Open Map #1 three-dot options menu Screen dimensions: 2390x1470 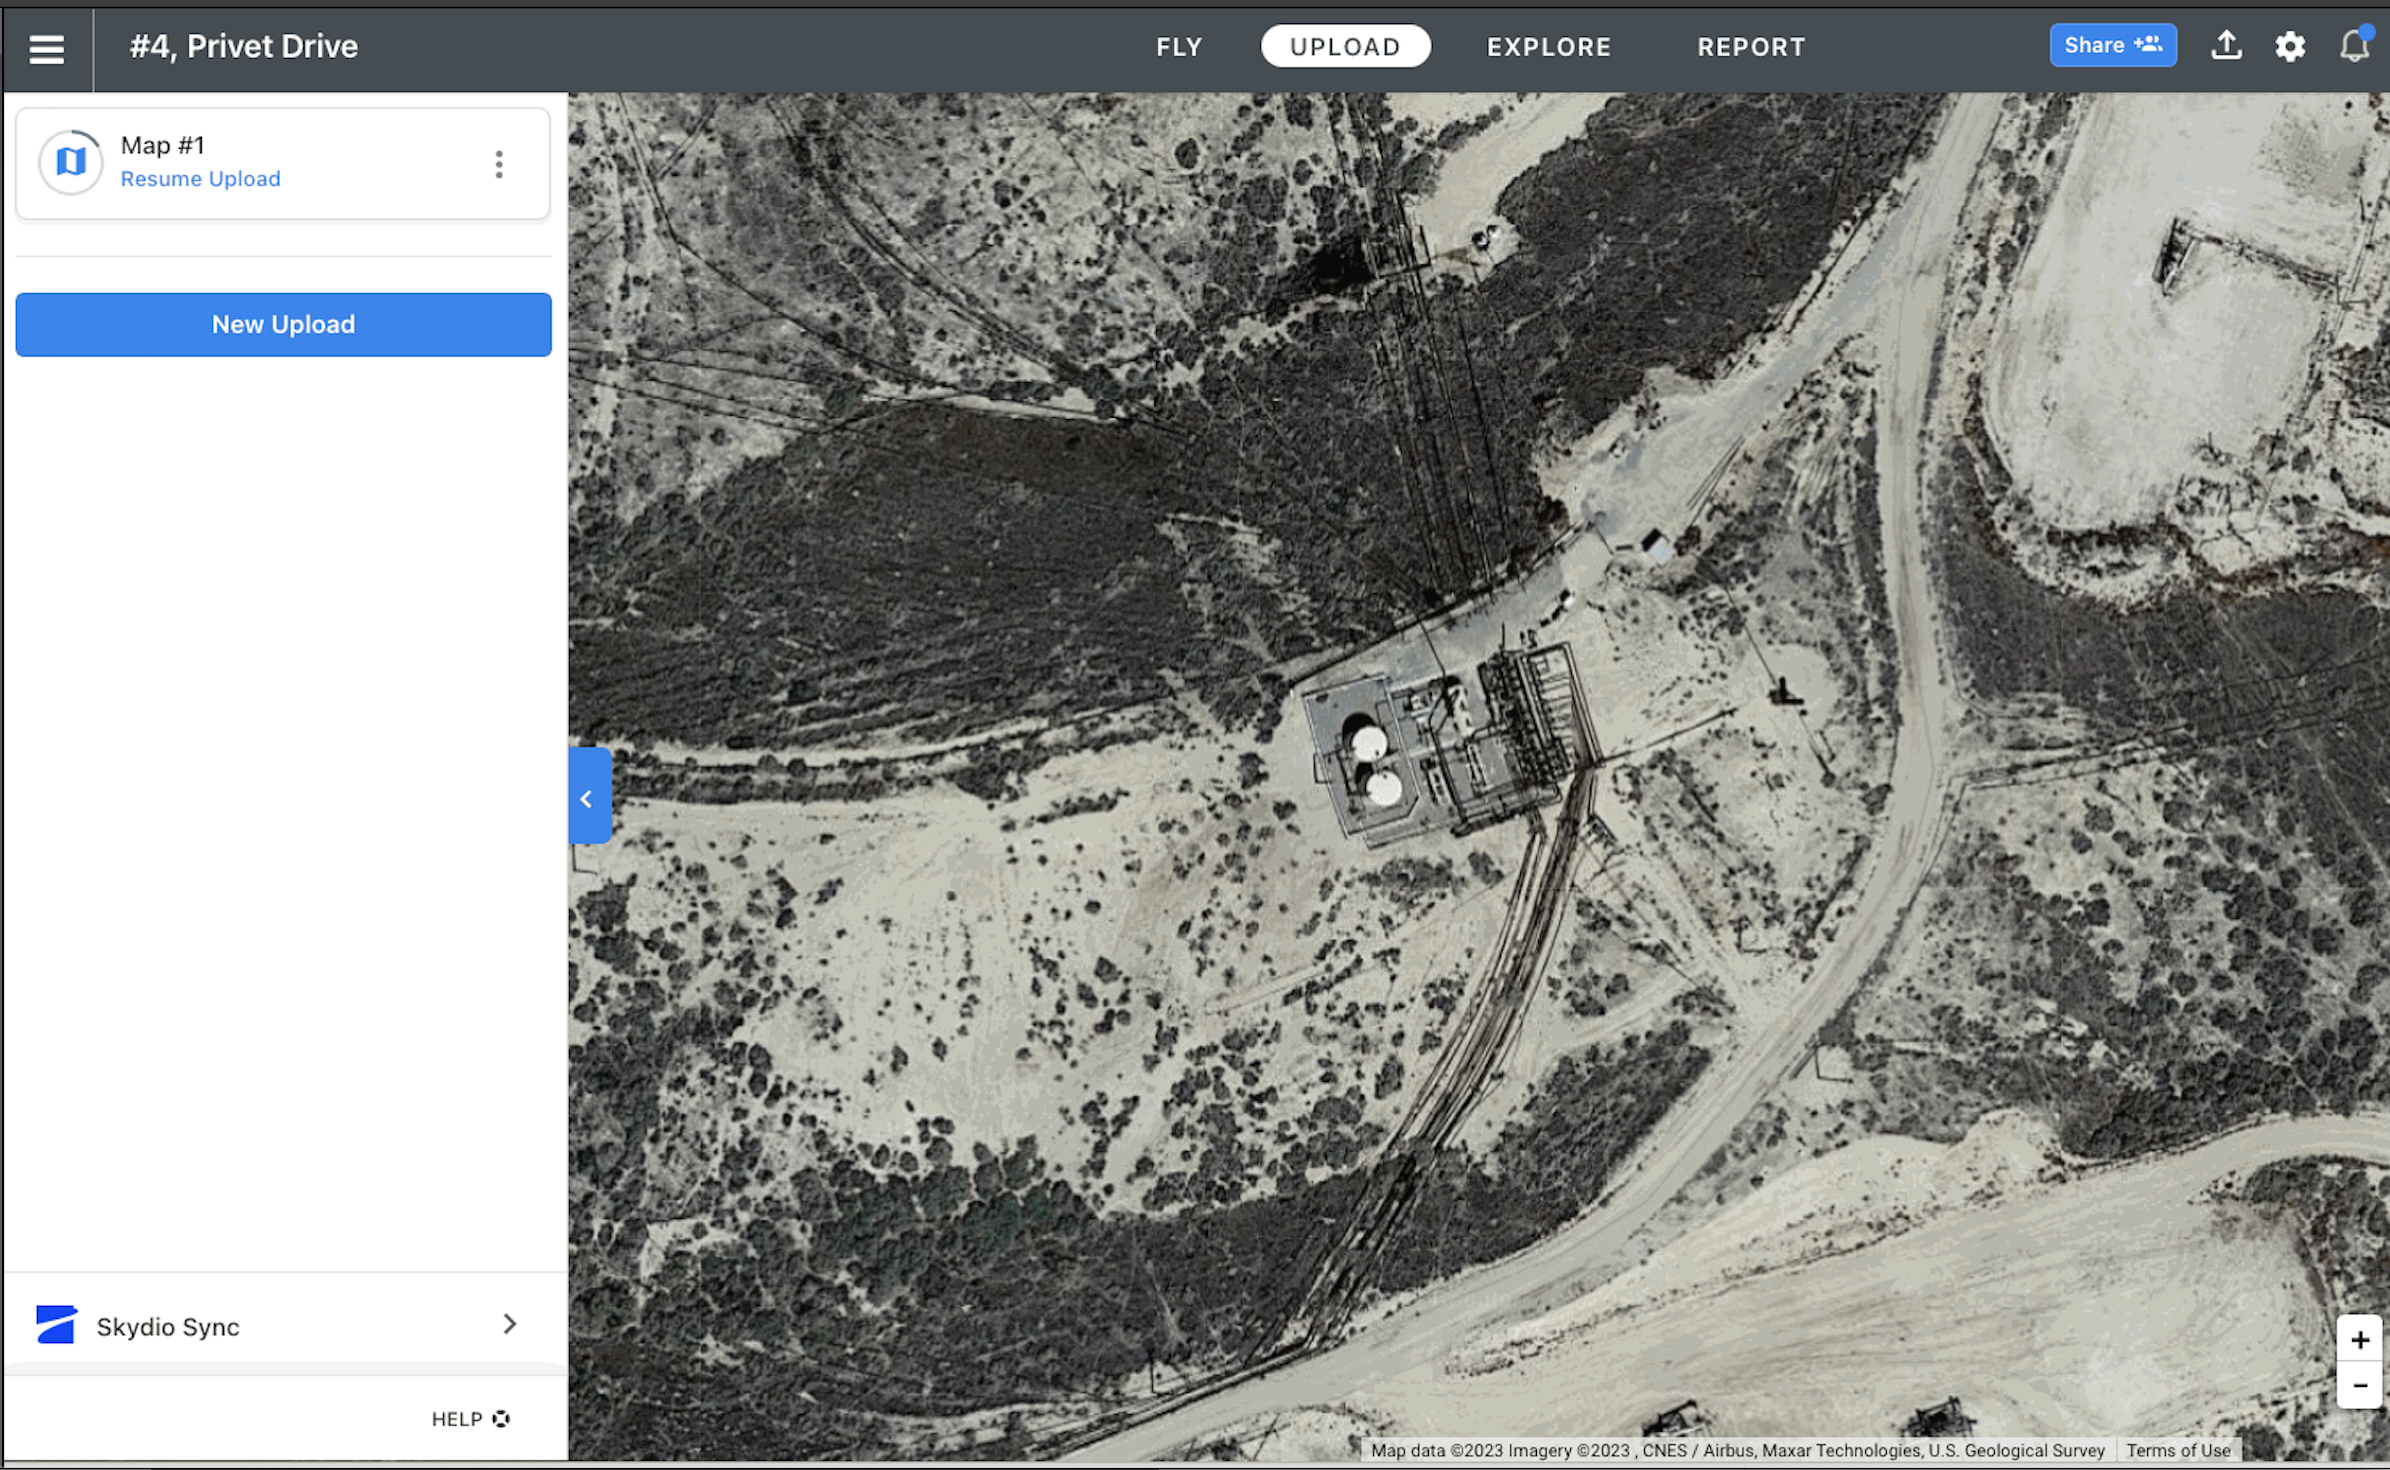pos(499,164)
